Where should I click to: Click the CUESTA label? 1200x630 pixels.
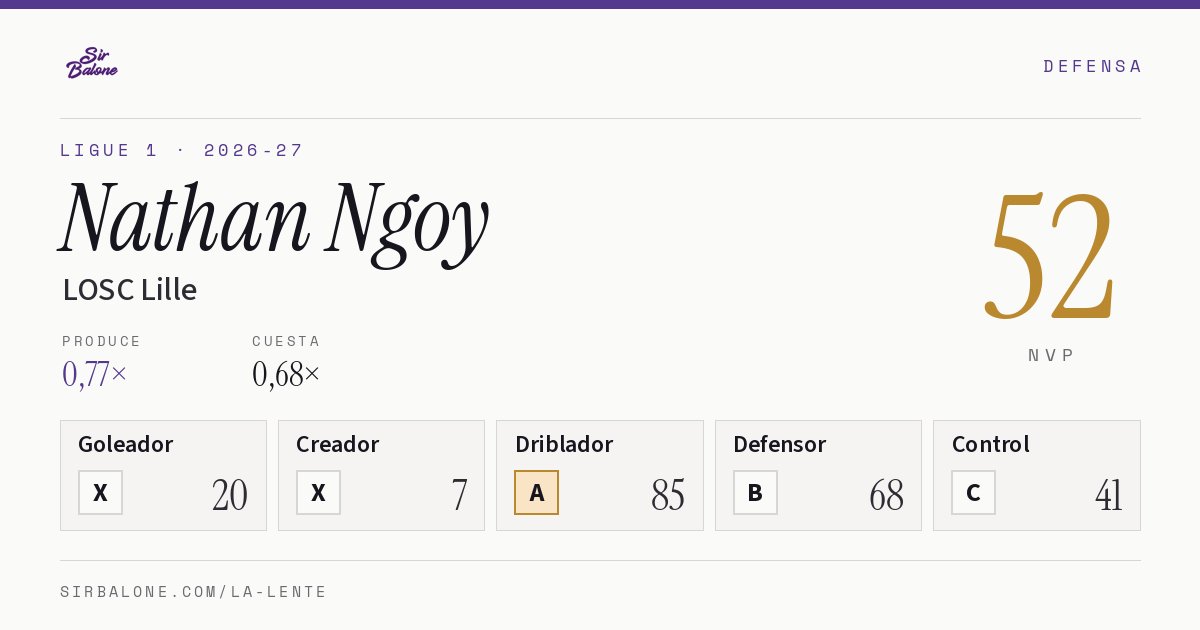coord(286,341)
